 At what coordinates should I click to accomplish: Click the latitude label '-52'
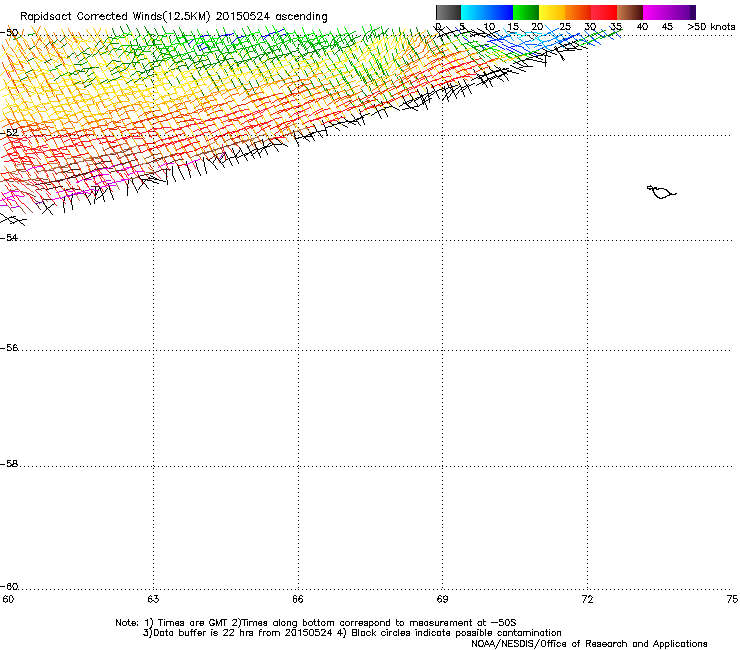pyautogui.click(x=9, y=133)
